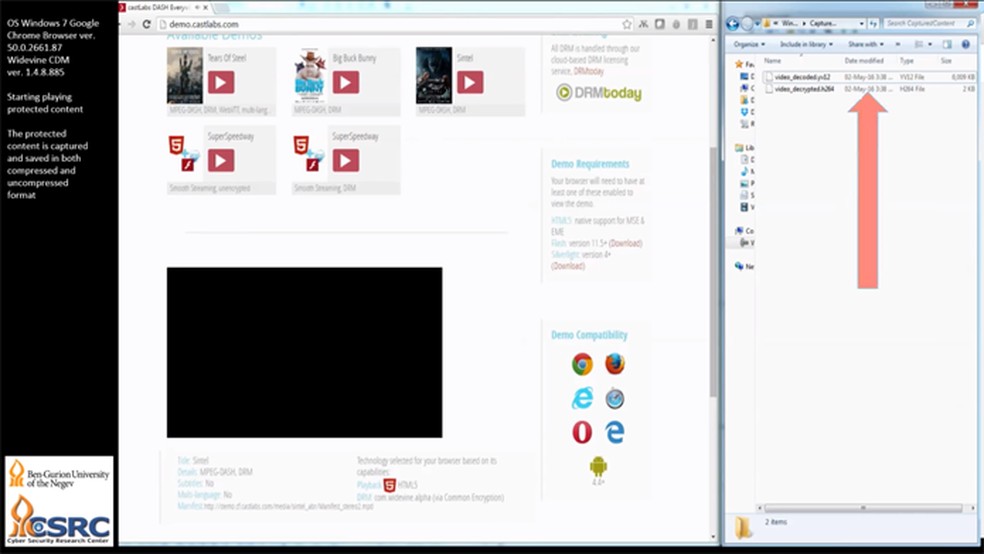Sort files by Type column

click(916, 61)
